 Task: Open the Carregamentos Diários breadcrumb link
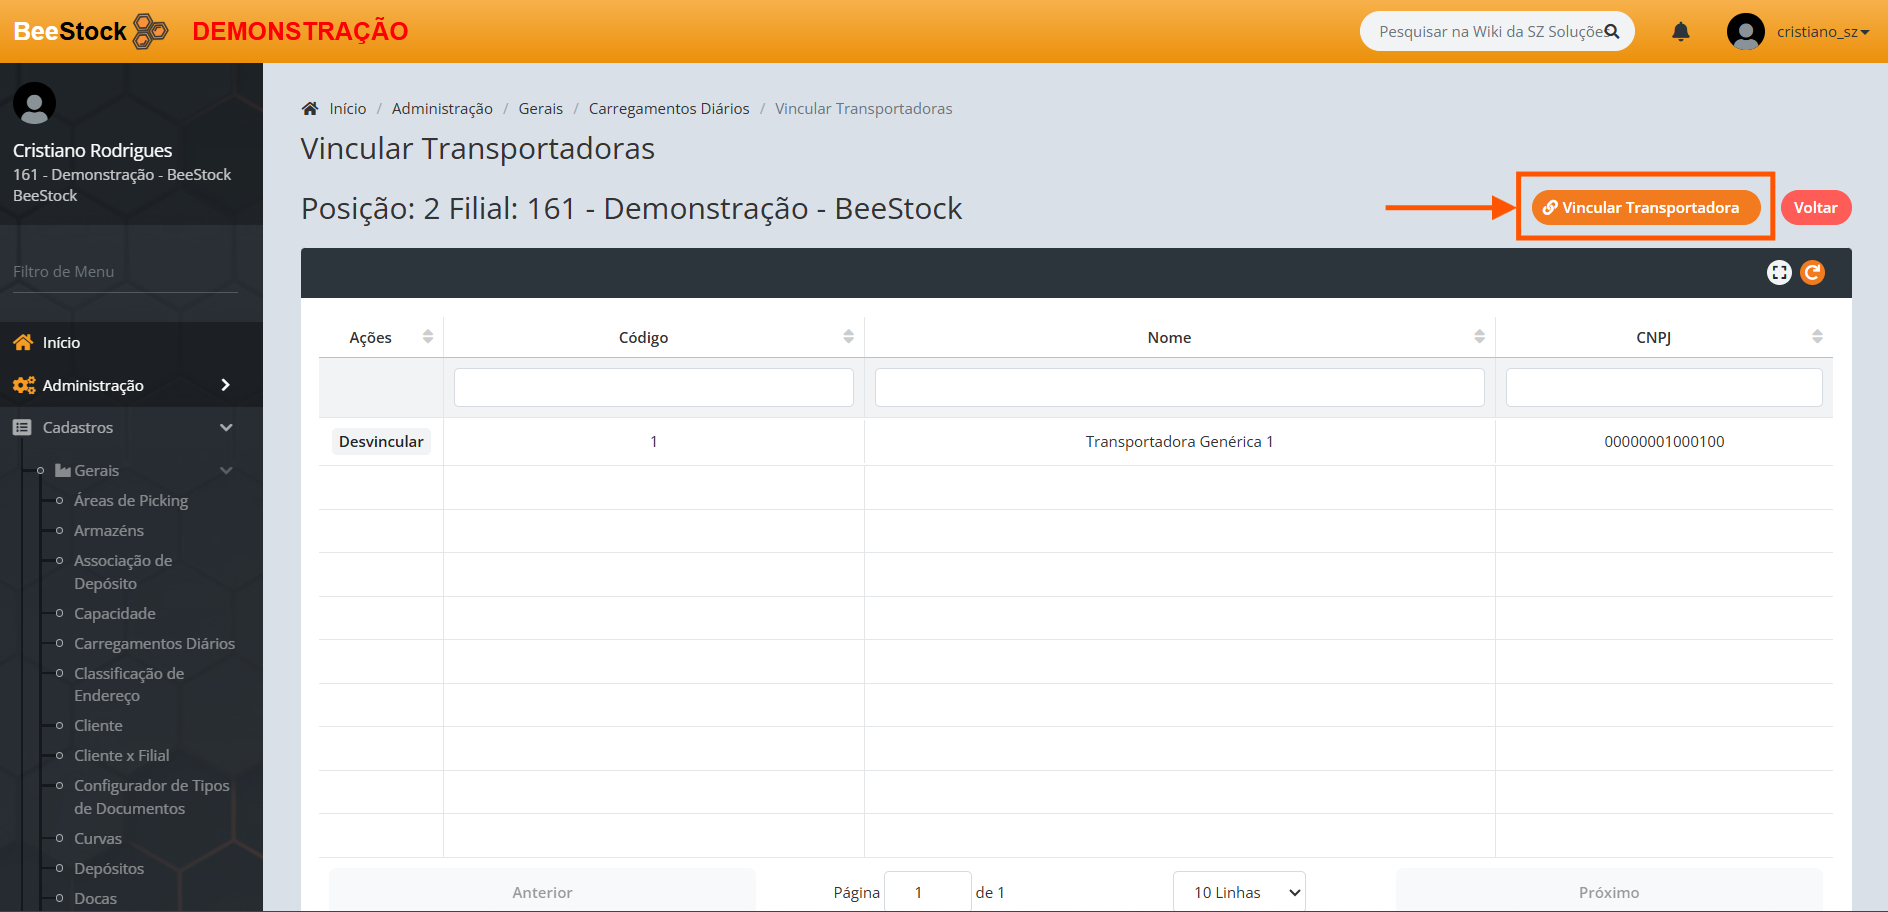click(x=668, y=109)
